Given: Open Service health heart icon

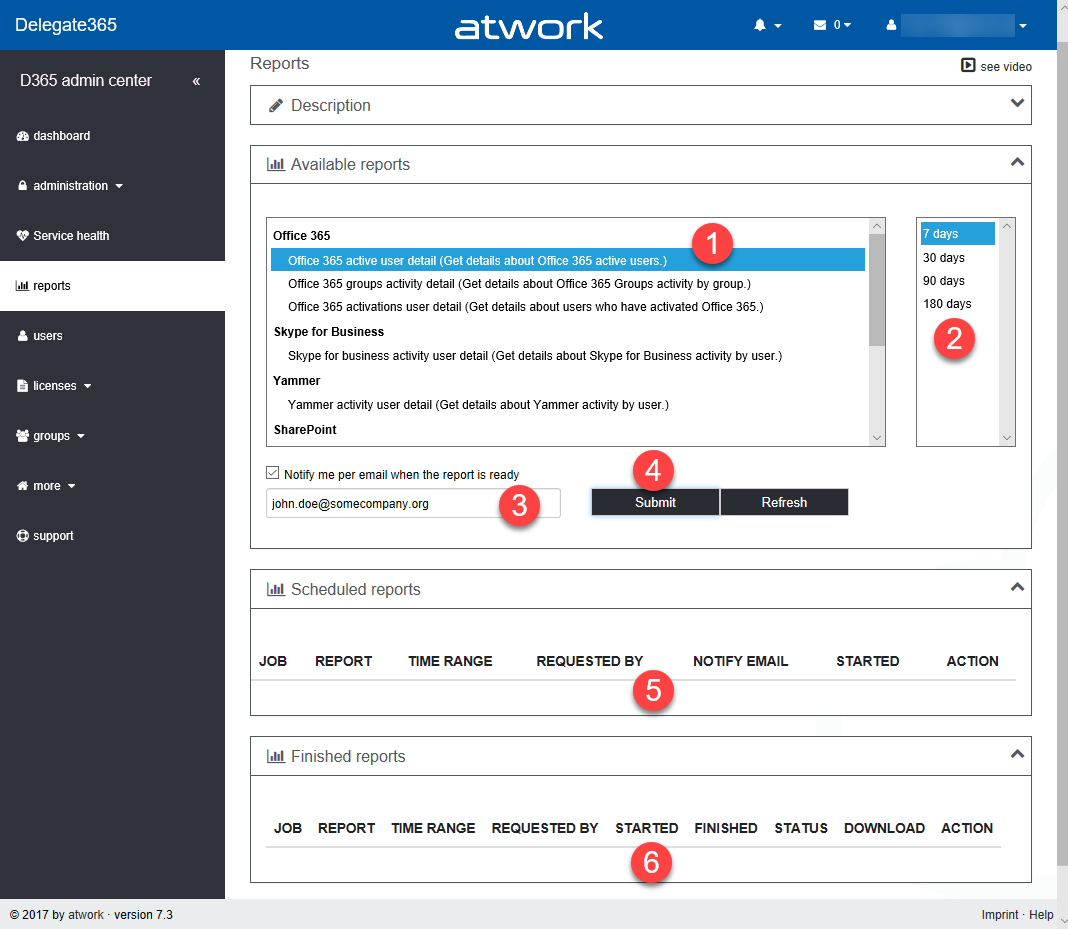Looking at the screenshot, I should coord(23,236).
